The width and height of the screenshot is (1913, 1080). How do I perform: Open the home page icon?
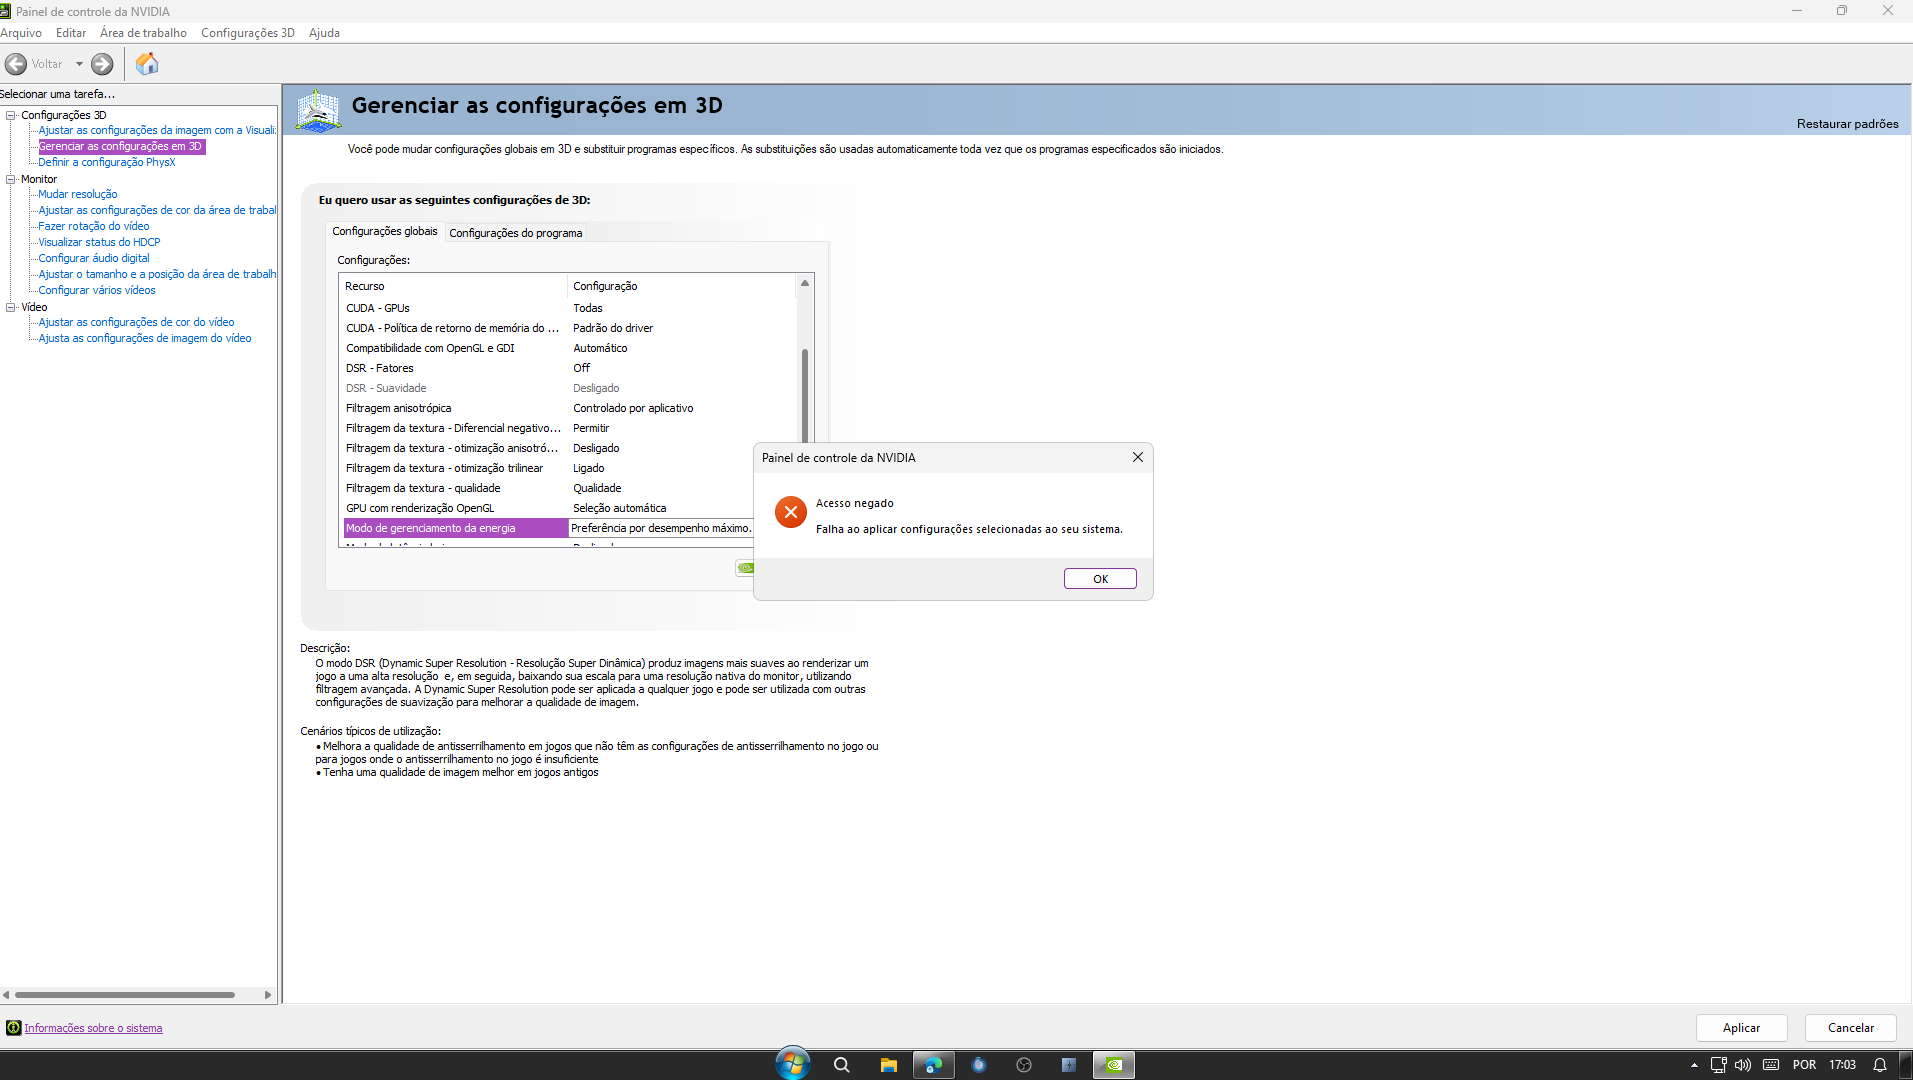click(147, 64)
